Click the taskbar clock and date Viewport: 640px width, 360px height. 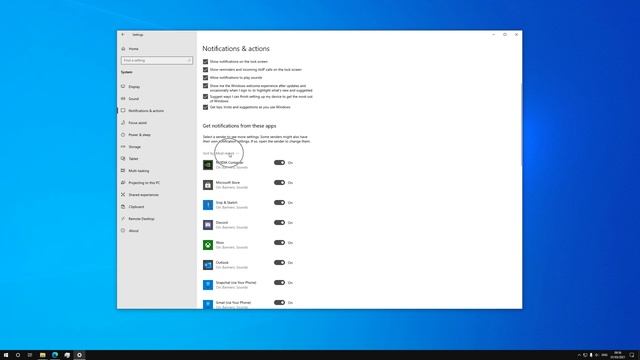coord(618,355)
